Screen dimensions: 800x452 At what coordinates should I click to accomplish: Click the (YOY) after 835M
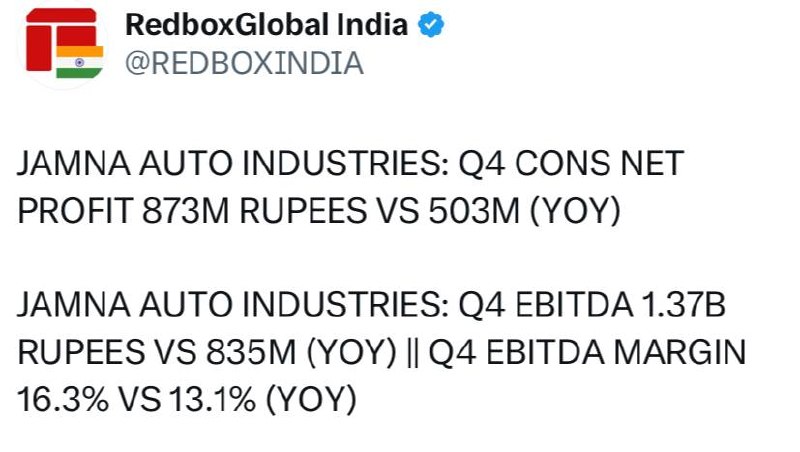tap(352, 352)
